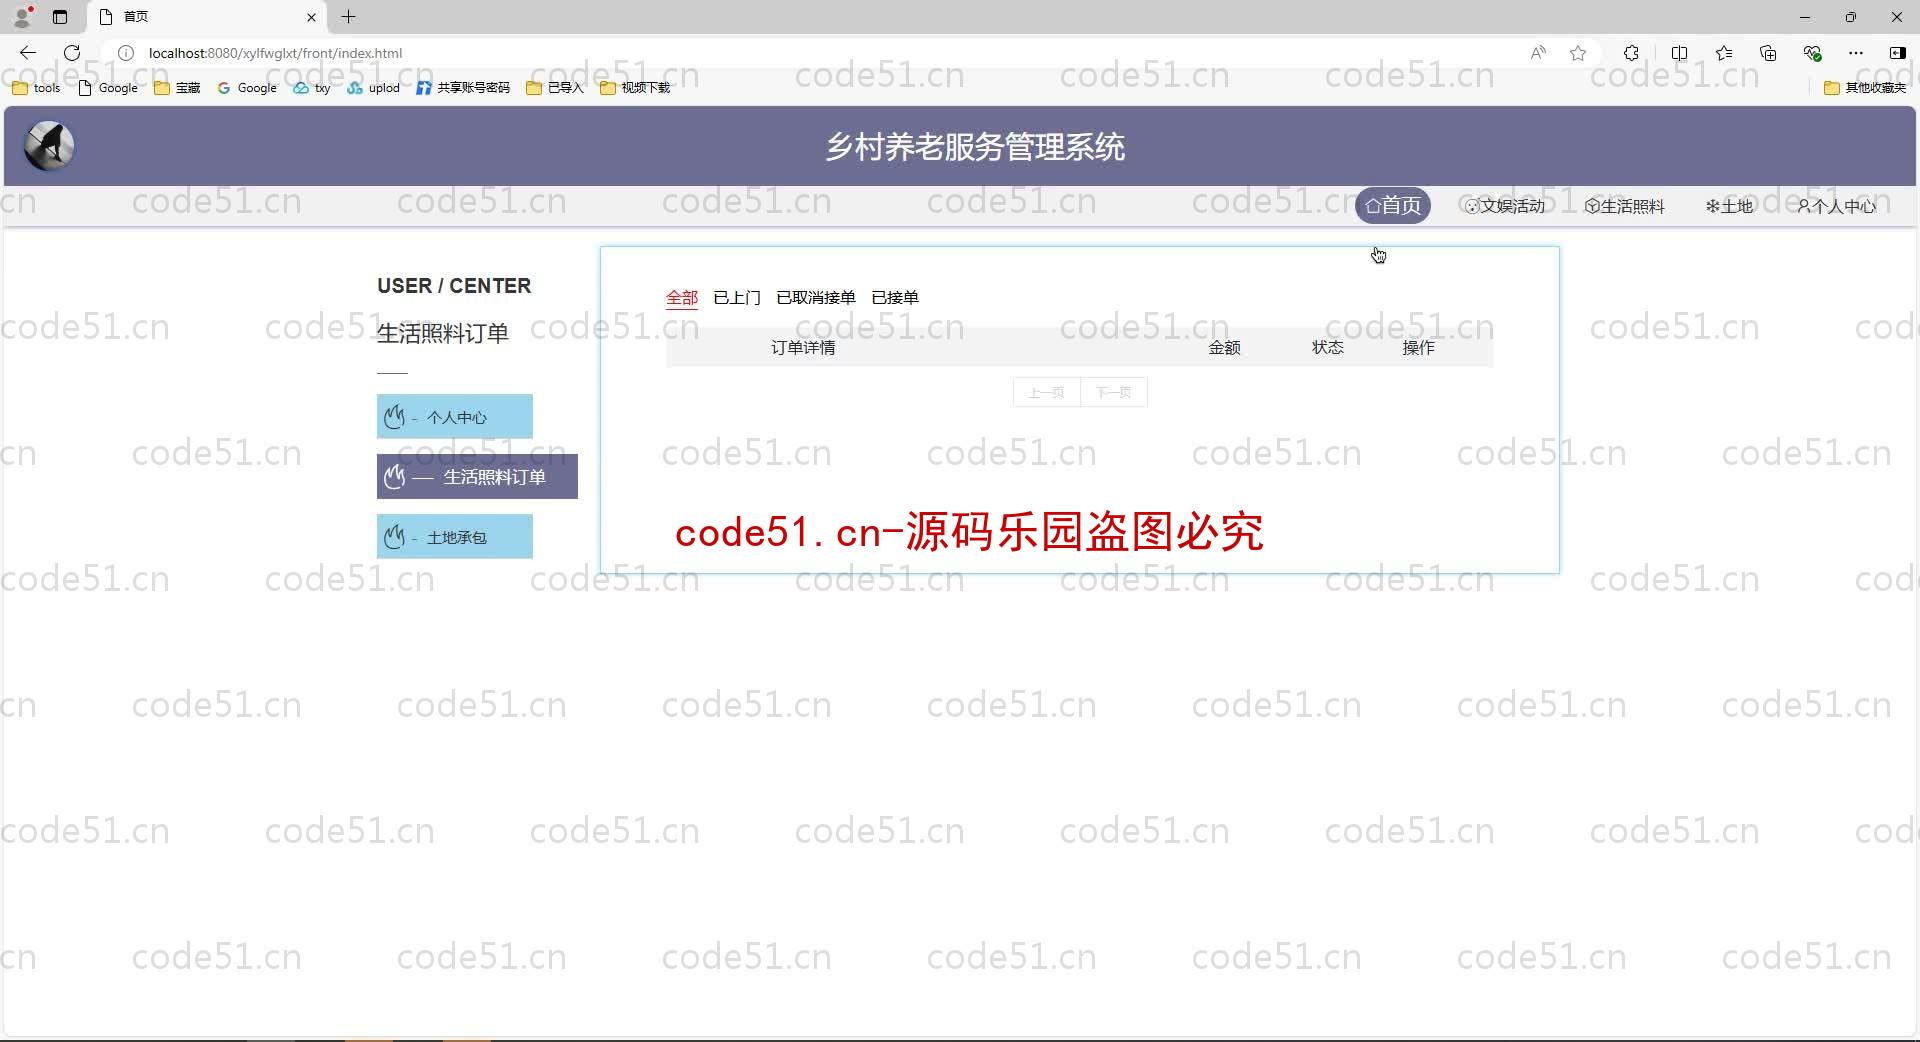Switch to the 已上门 orders tab
This screenshot has height=1042, width=1920.
pyautogui.click(x=737, y=298)
